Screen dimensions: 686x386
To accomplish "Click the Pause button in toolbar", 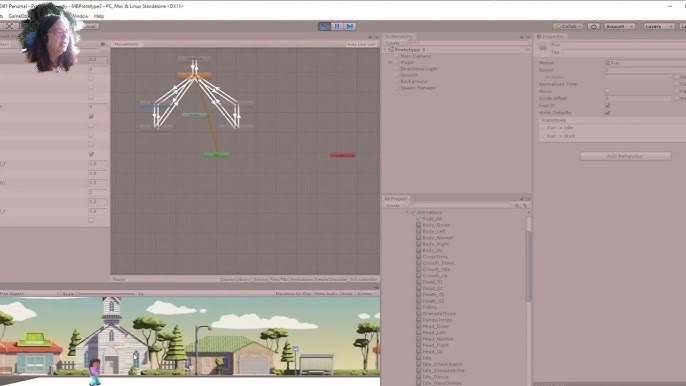I will (337, 26).
